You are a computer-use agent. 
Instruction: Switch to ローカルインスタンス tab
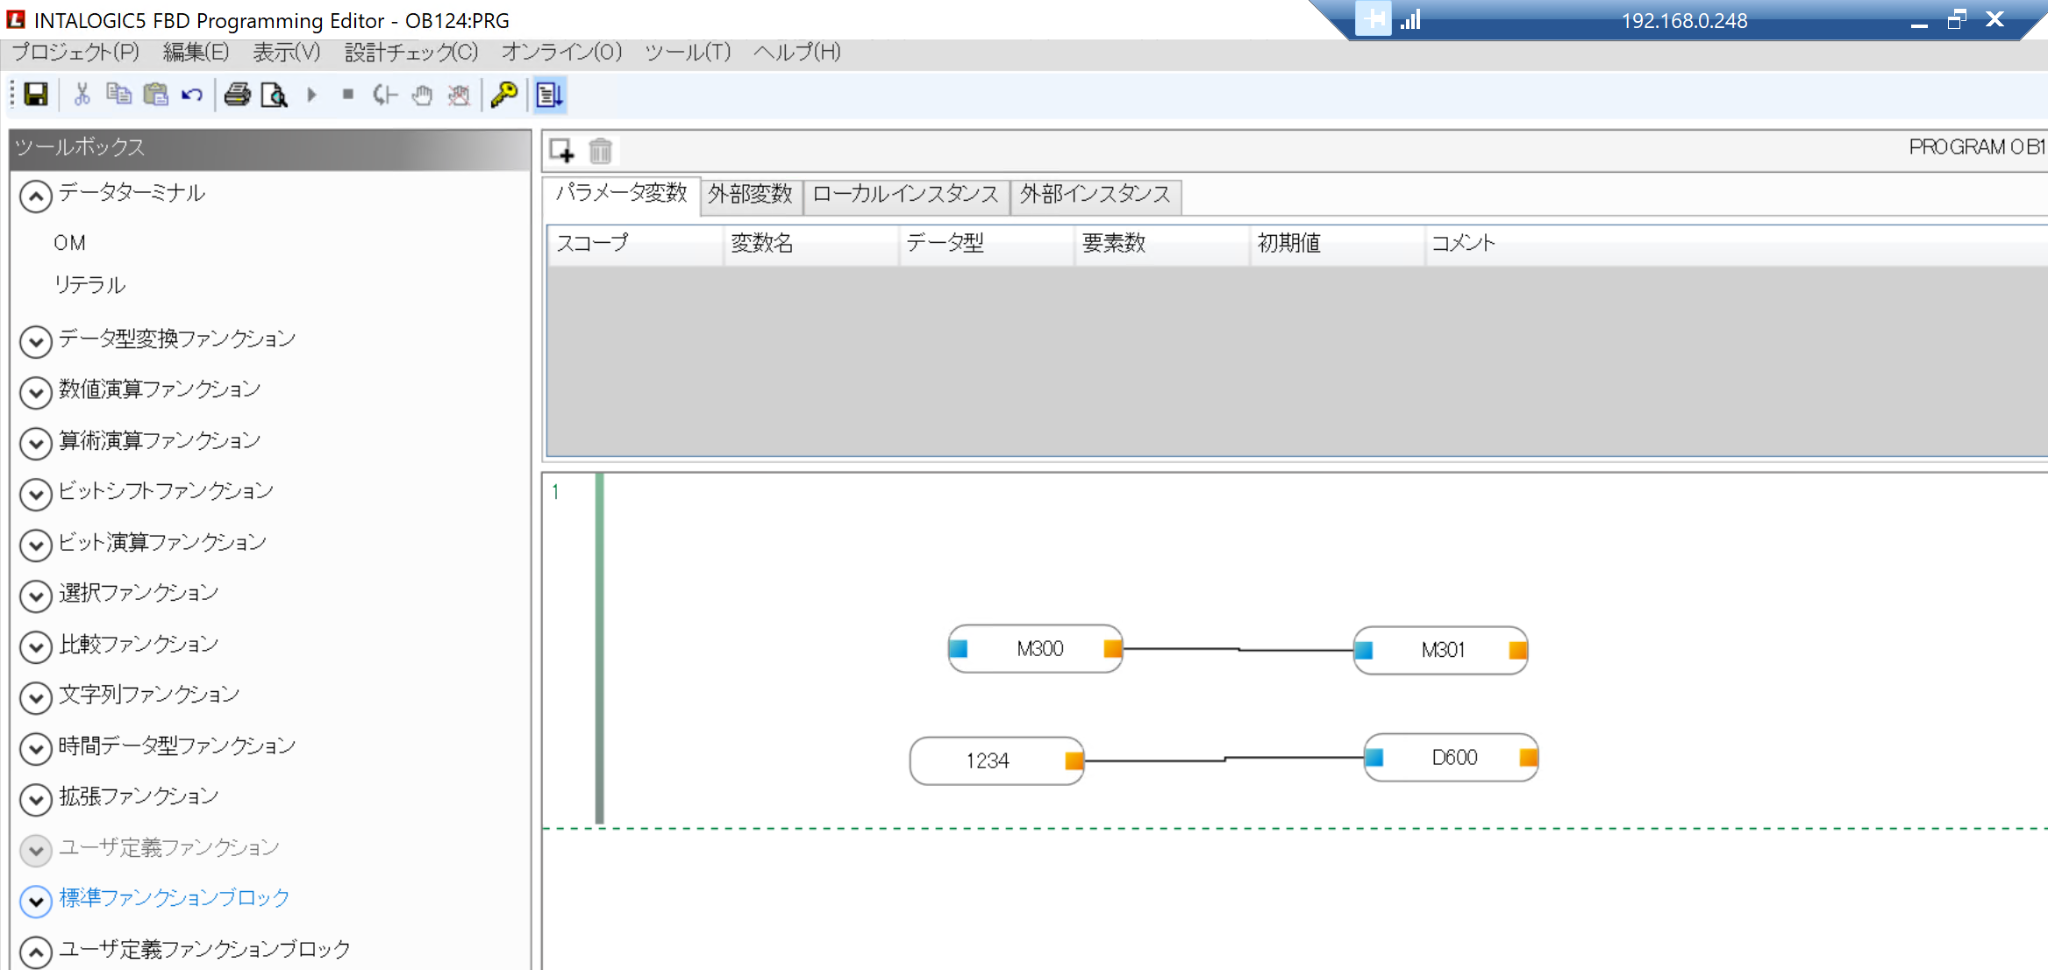pos(905,194)
